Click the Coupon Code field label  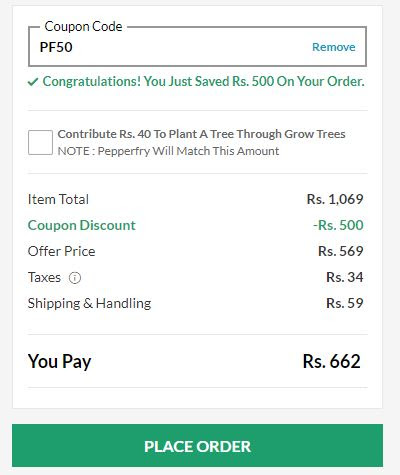[83, 26]
